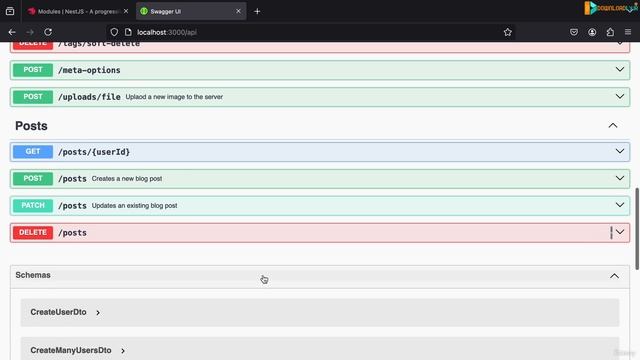The height and width of the screenshot is (360, 640).
Task: Expand the GET /posts/{userId} chevron
Action: click(620, 151)
